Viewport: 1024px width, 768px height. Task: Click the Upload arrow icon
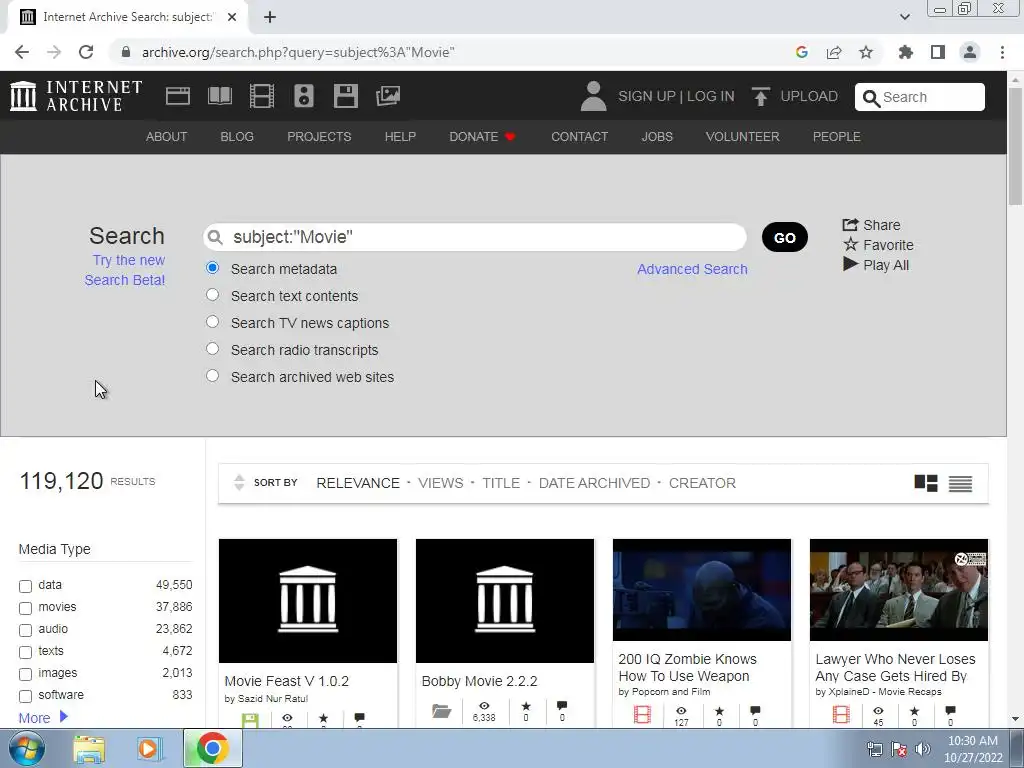click(760, 97)
